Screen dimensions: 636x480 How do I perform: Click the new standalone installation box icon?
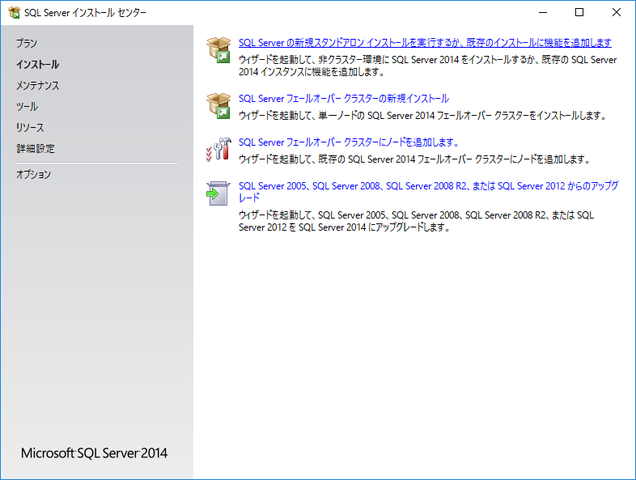pyautogui.click(x=219, y=50)
